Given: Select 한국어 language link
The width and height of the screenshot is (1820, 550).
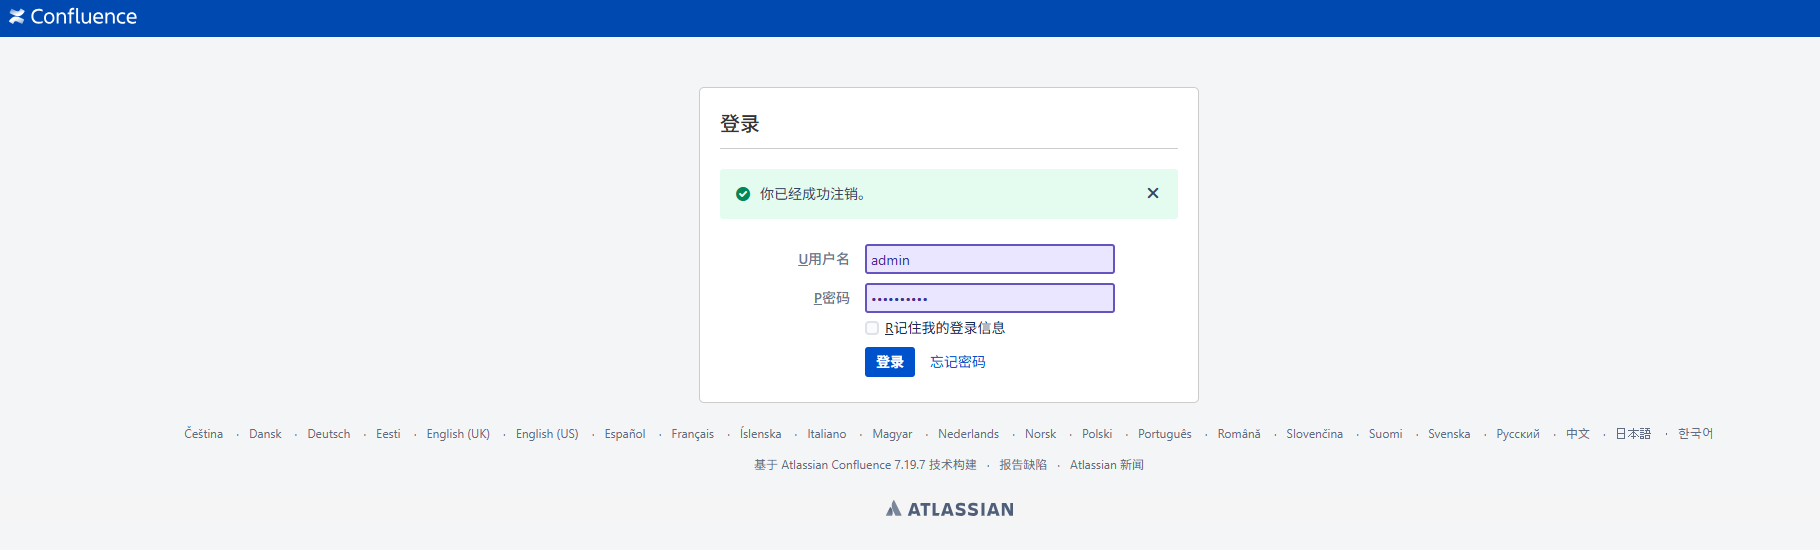Looking at the screenshot, I should (1695, 434).
